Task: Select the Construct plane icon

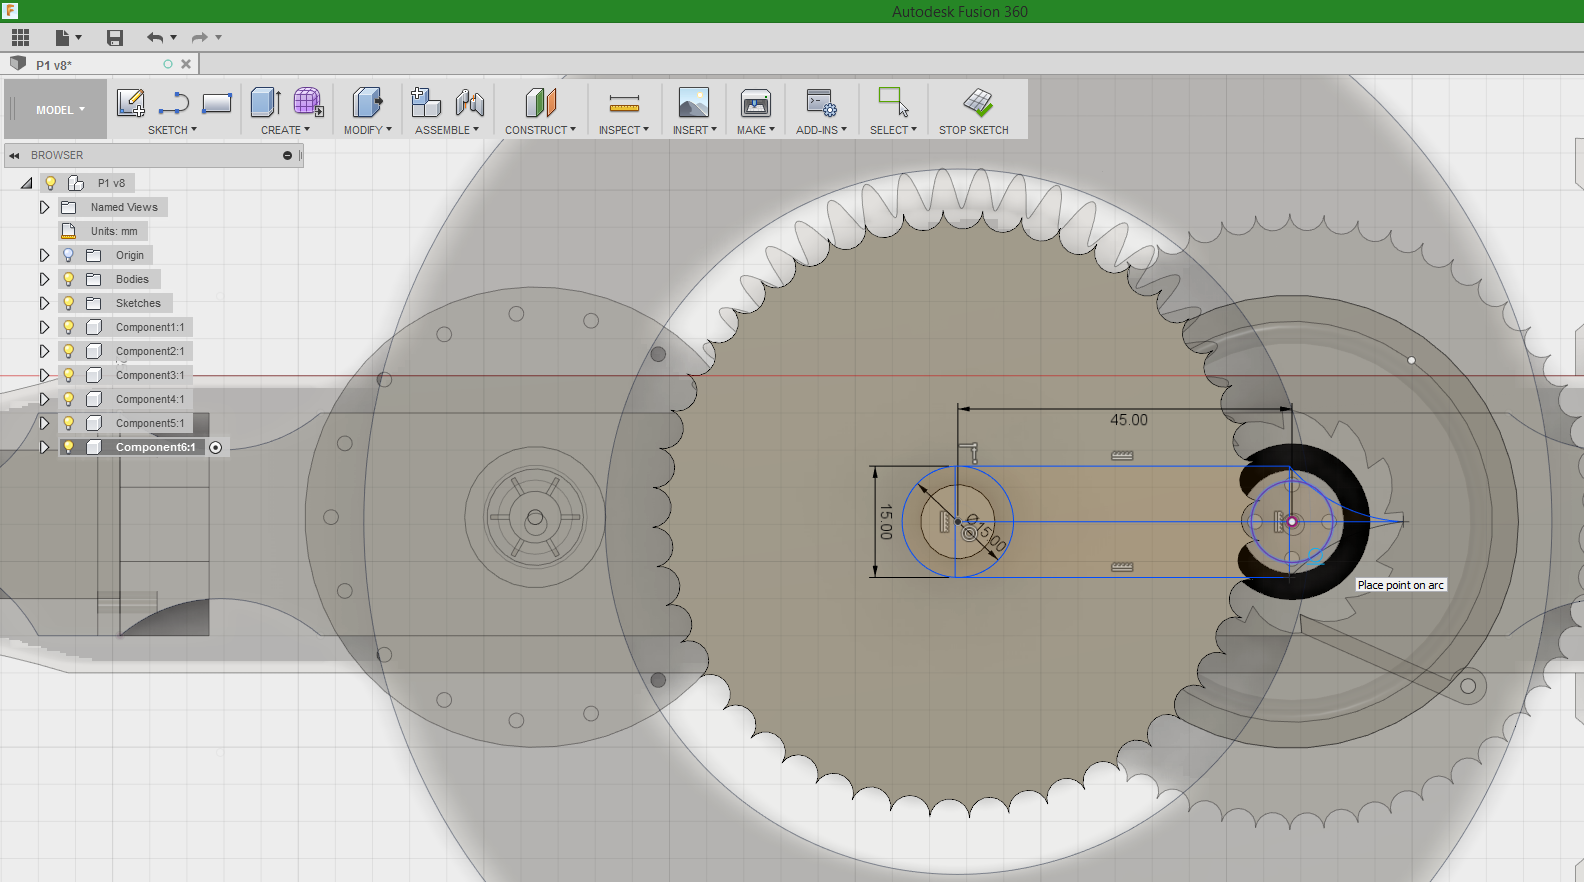Action: tap(540, 102)
